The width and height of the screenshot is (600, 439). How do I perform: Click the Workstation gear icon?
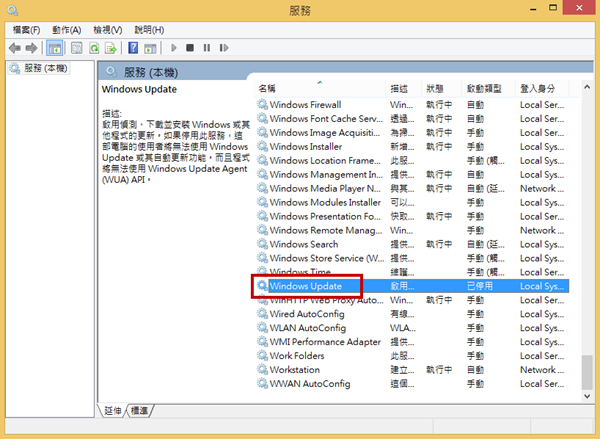262,369
